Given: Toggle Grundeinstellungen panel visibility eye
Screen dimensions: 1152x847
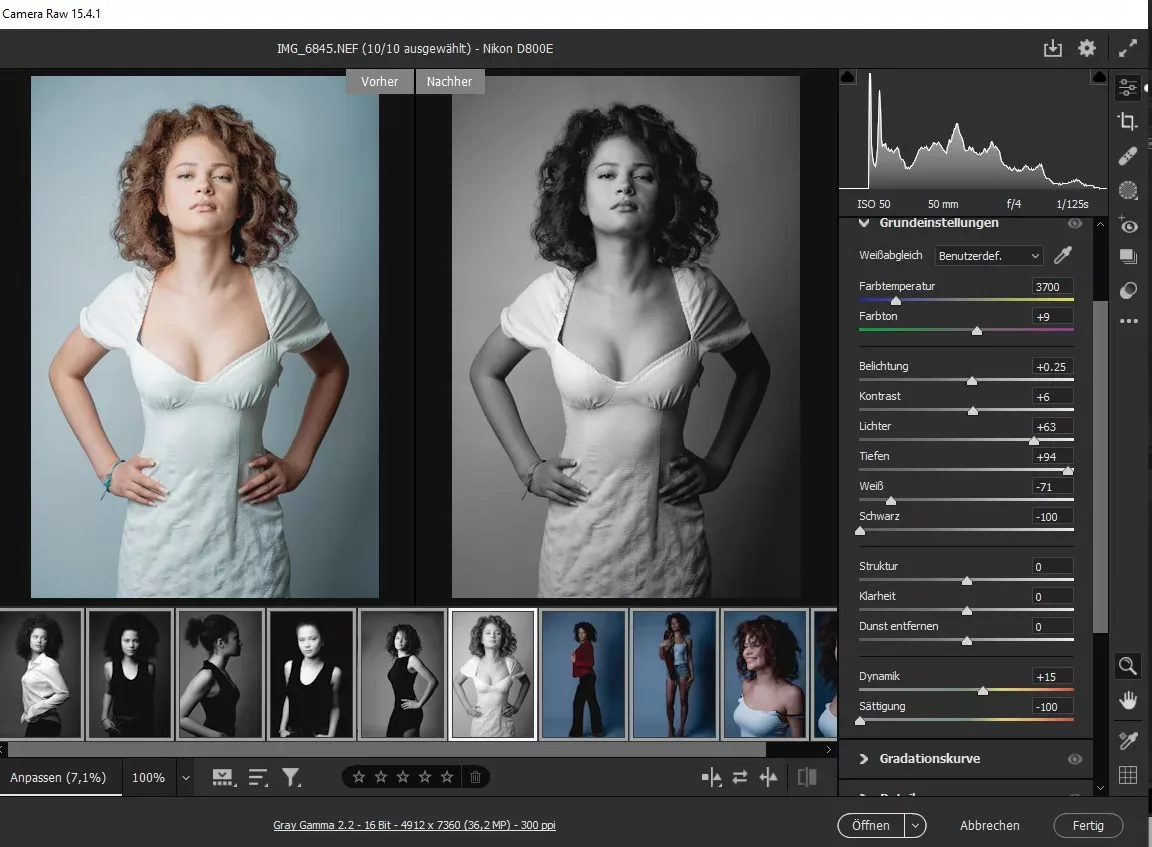Looking at the screenshot, I should [1075, 223].
